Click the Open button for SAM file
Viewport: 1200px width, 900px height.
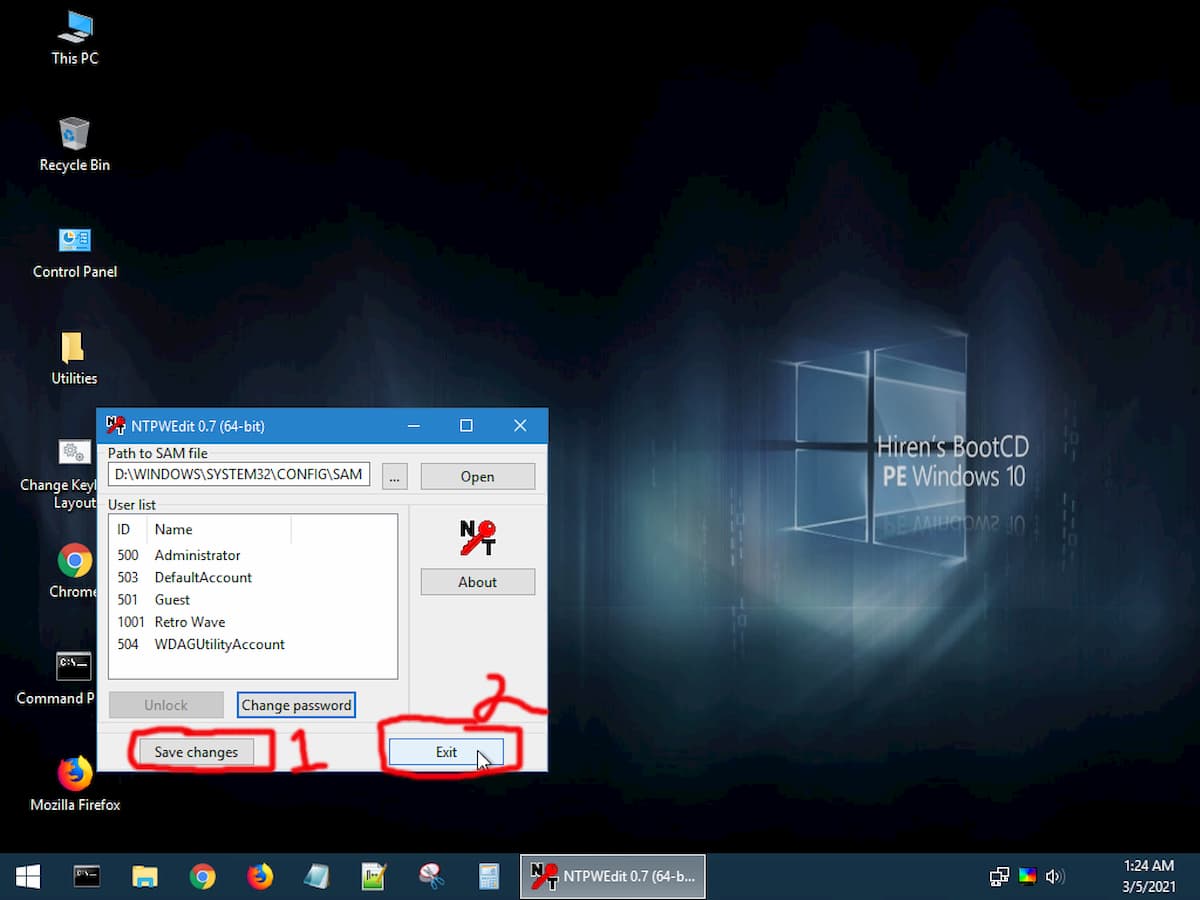[477, 476]
